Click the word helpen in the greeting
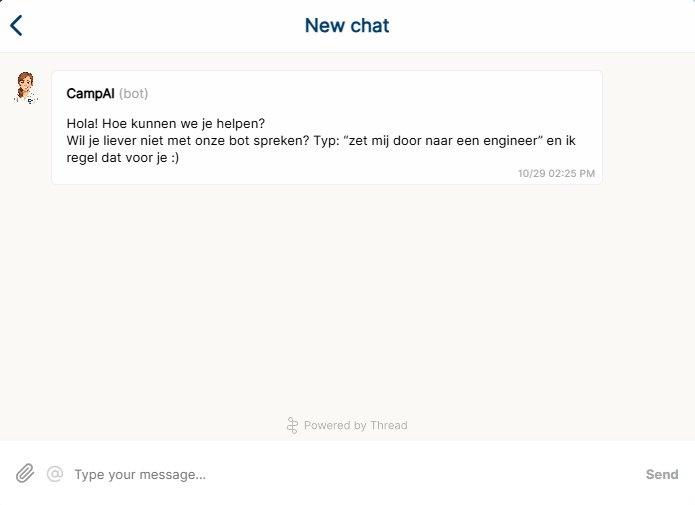The width and height of the screenshot is (695, 505). [x=242, y=124]
